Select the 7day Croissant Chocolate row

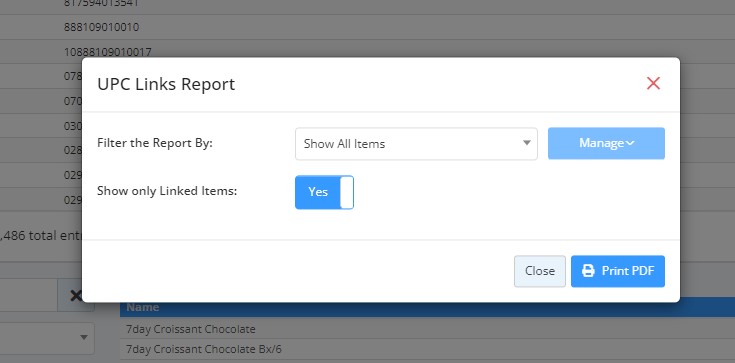click(x=427, y=329)
